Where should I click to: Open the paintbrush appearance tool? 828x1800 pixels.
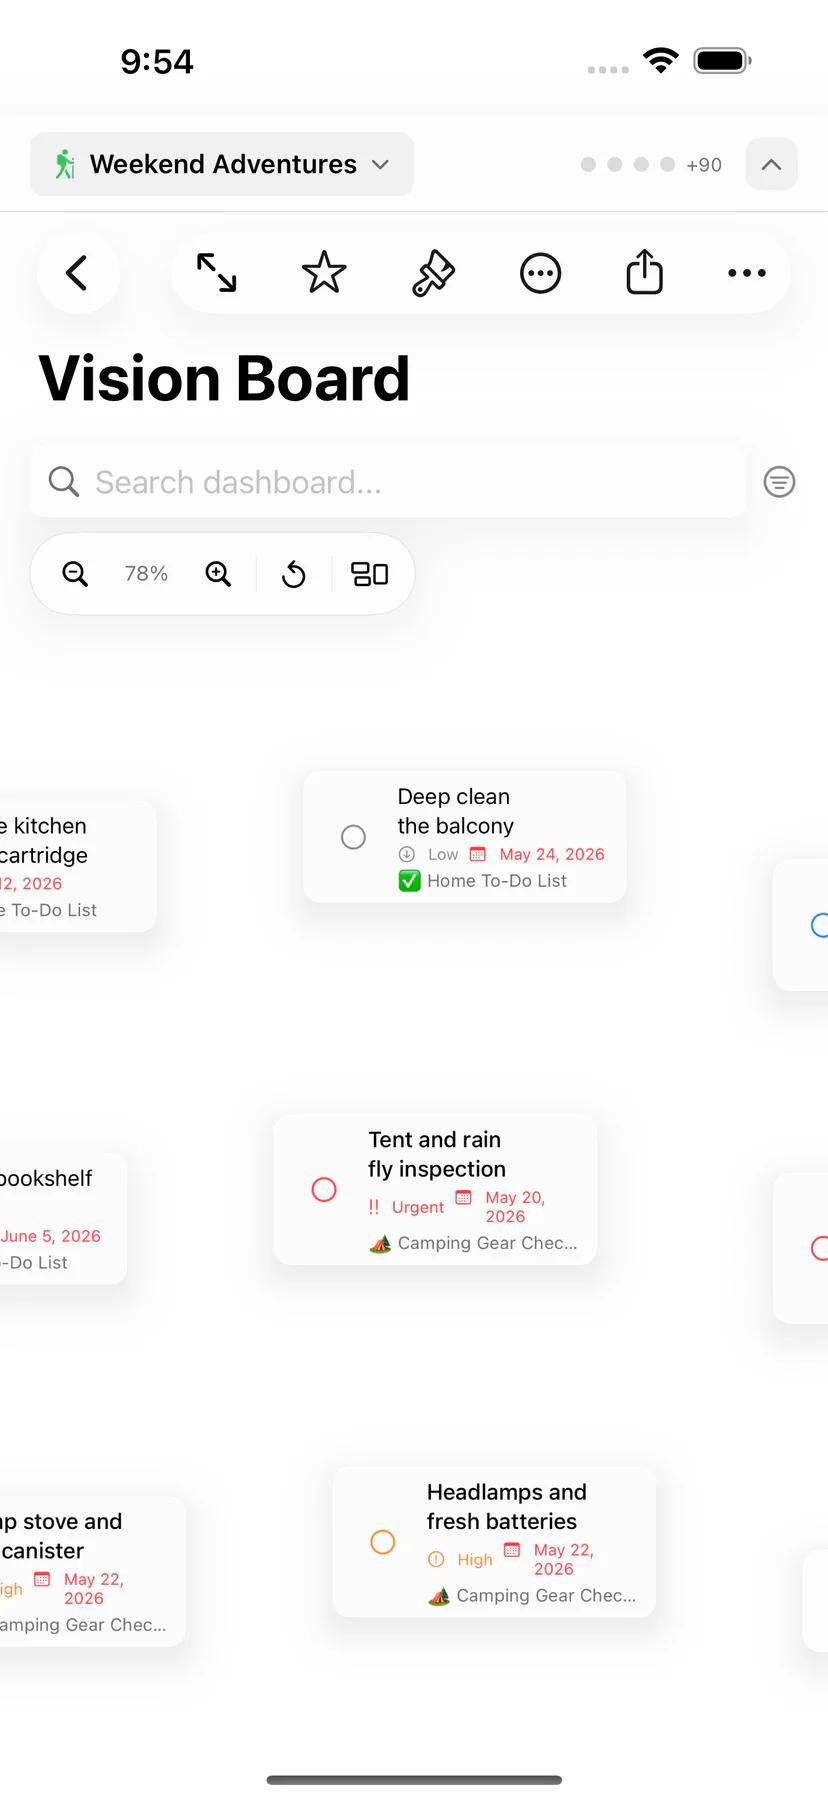(x=433, y=273)
